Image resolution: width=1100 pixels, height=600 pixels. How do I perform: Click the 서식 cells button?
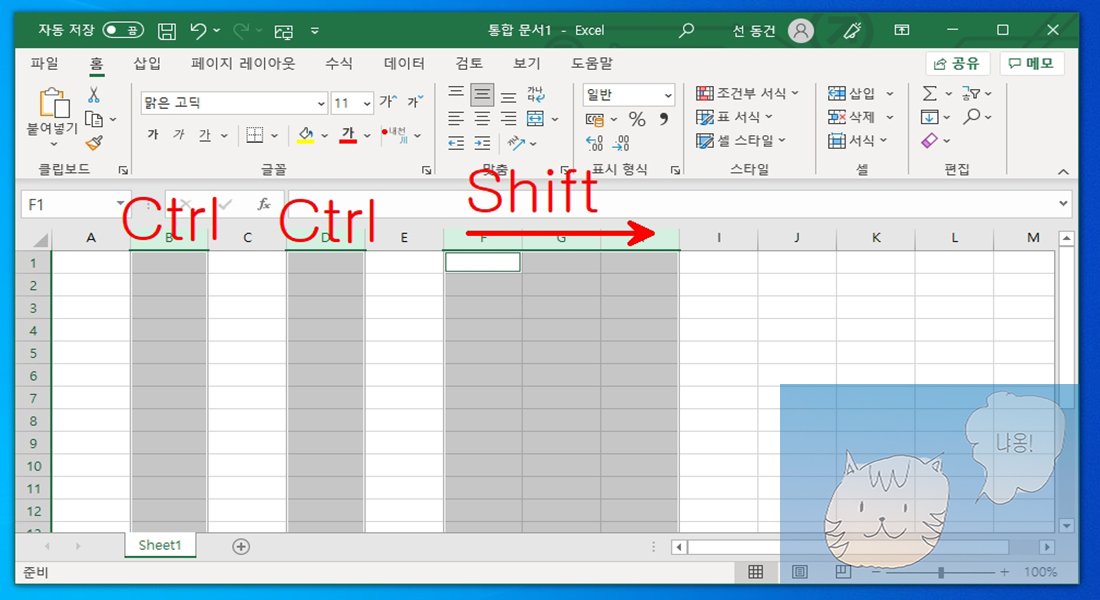tap(852, 141)
